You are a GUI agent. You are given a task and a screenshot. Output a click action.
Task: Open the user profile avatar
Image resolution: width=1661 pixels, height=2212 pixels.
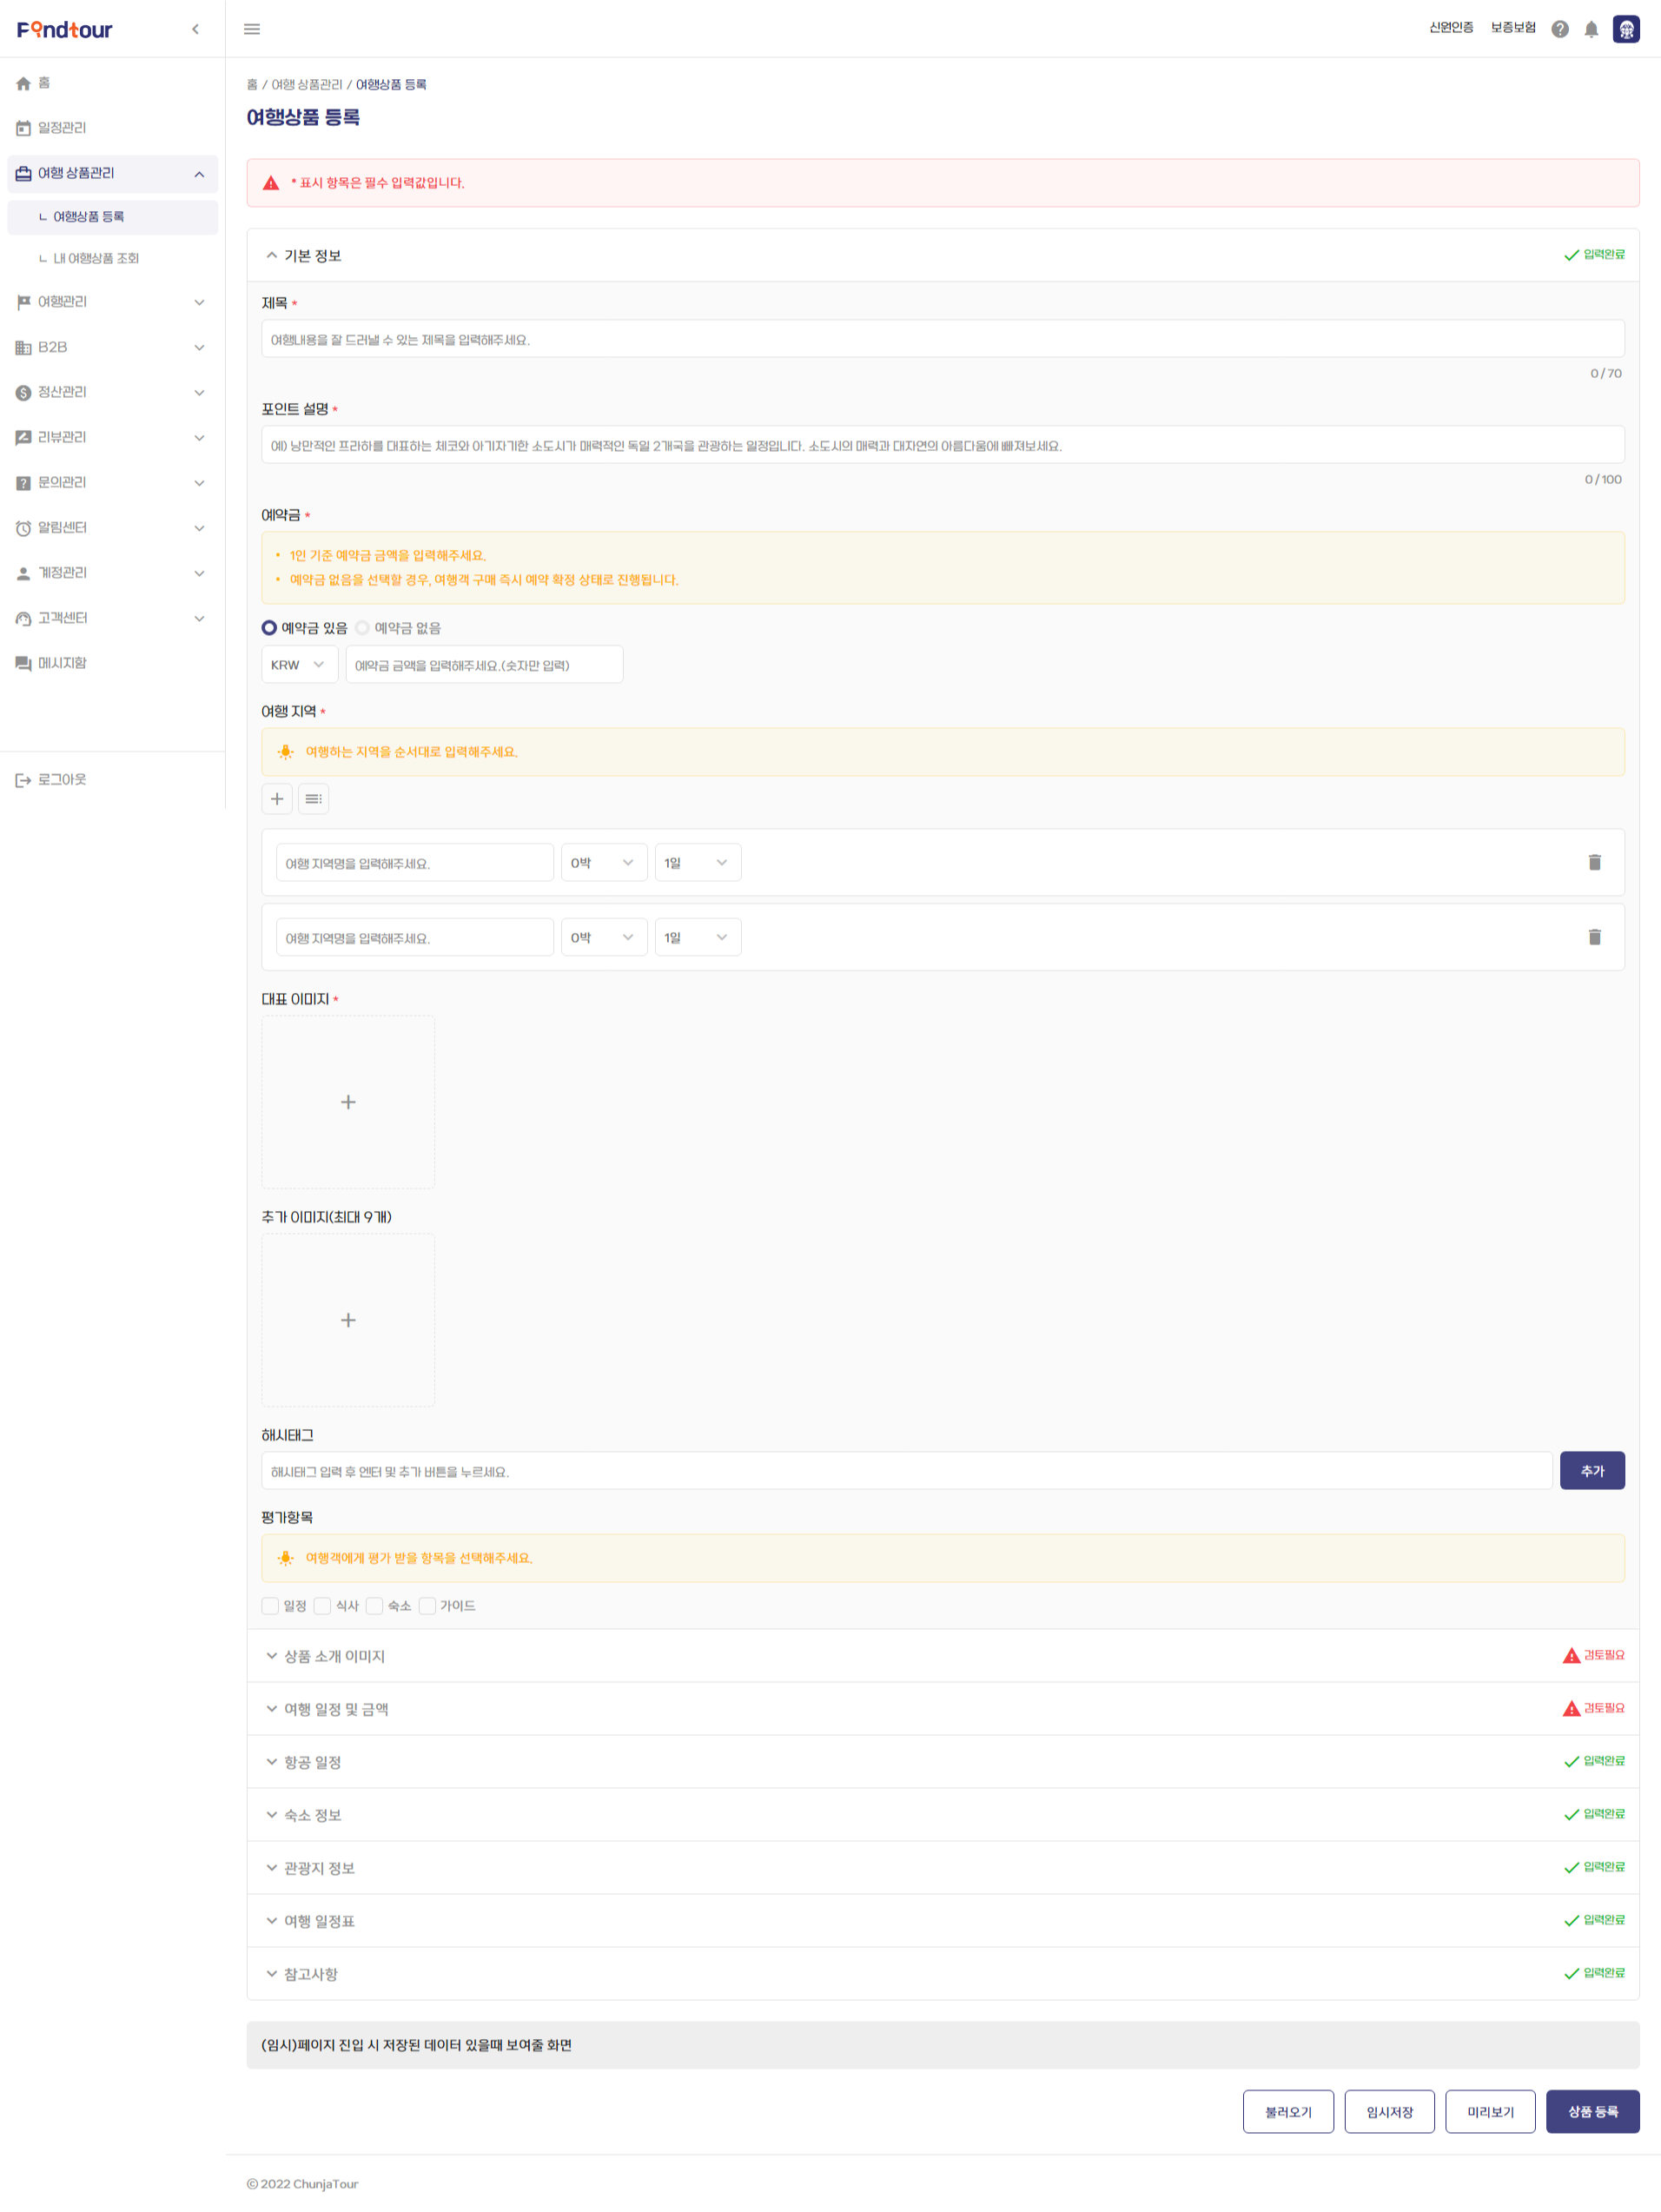pos(1626,29)
